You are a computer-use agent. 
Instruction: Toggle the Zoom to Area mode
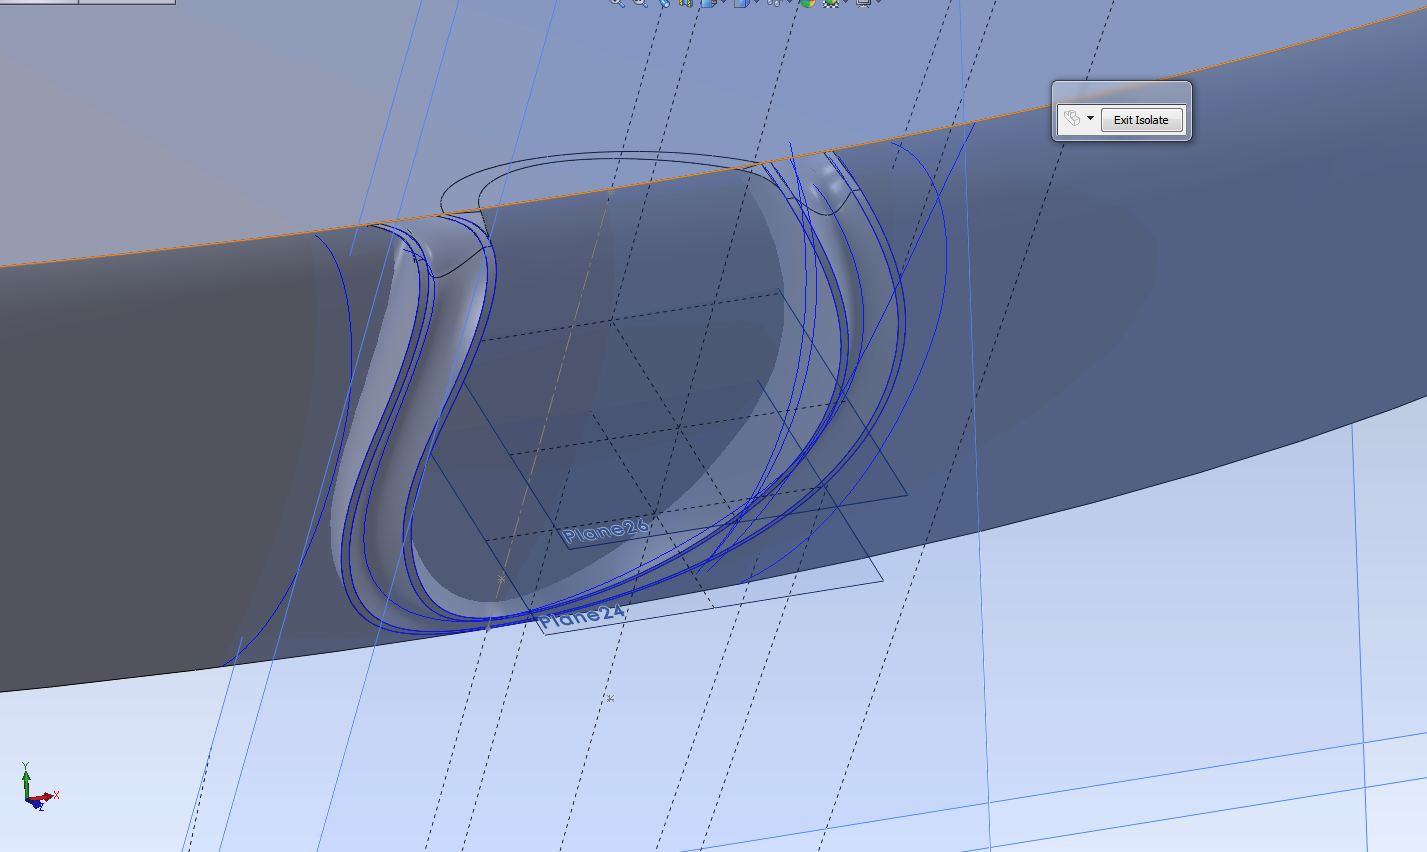638,5
